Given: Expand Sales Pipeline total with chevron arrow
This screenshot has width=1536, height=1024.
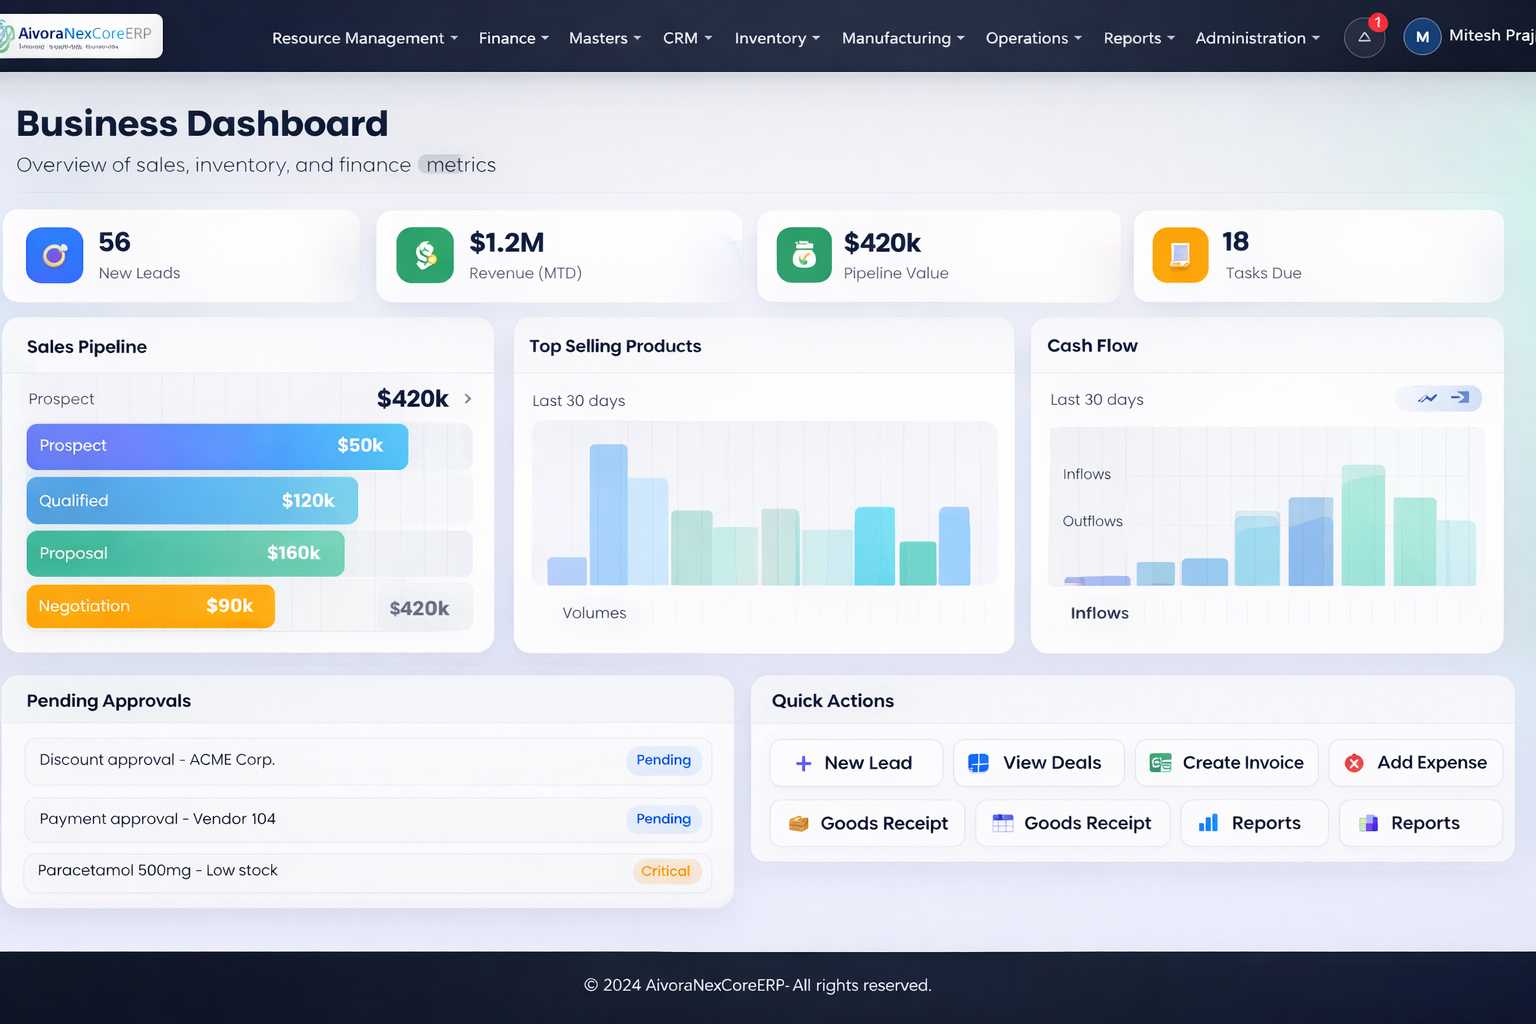Looking at the screenshot, I should pos(467,399).
